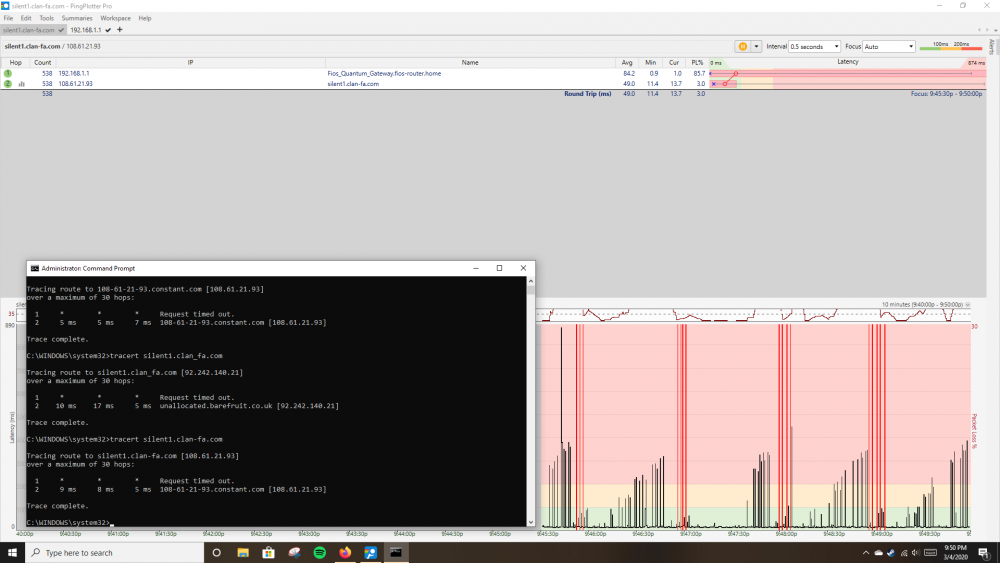Click the Type here to search box
Viewport: 1000px width, 563px height.
pyautogui.click(x=115, y=553)
